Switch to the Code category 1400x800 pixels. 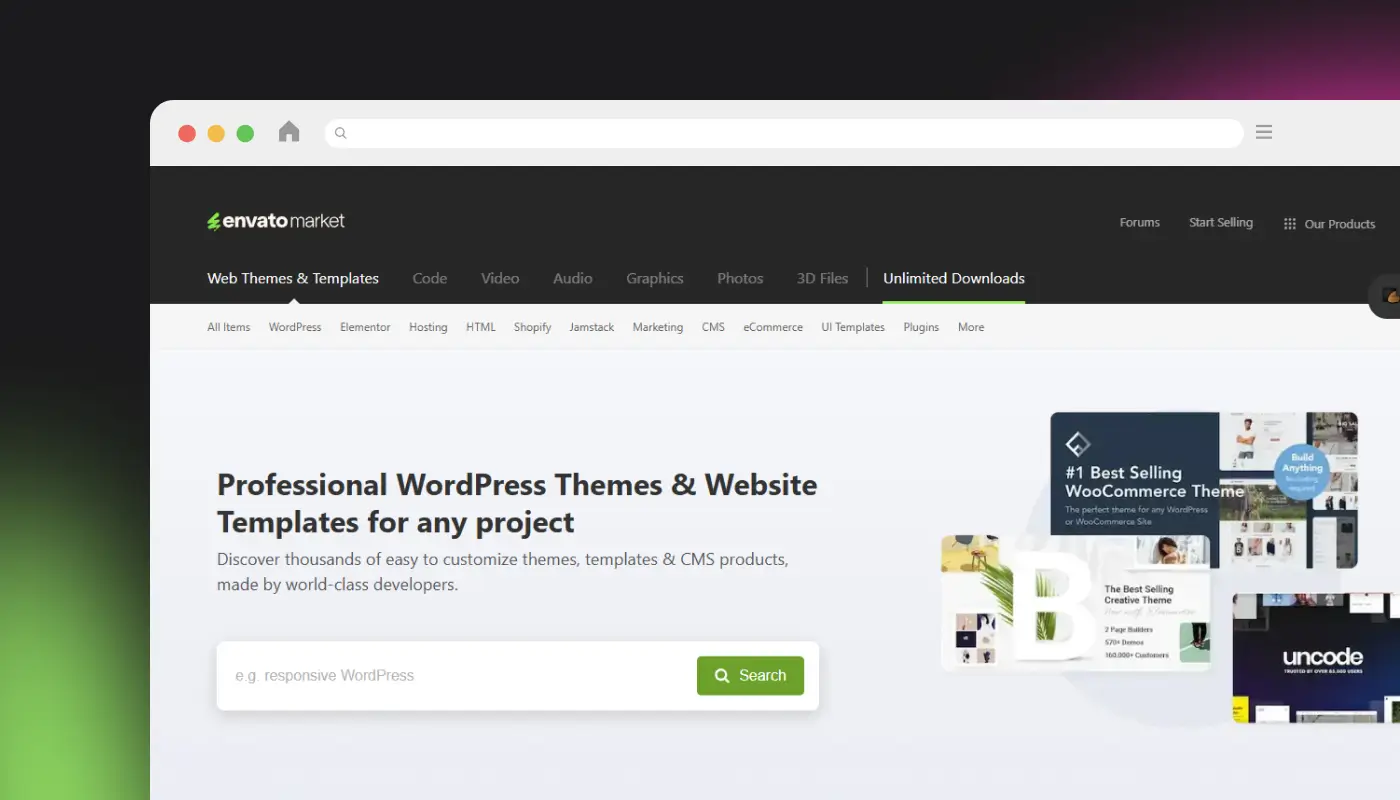[430, 278]
